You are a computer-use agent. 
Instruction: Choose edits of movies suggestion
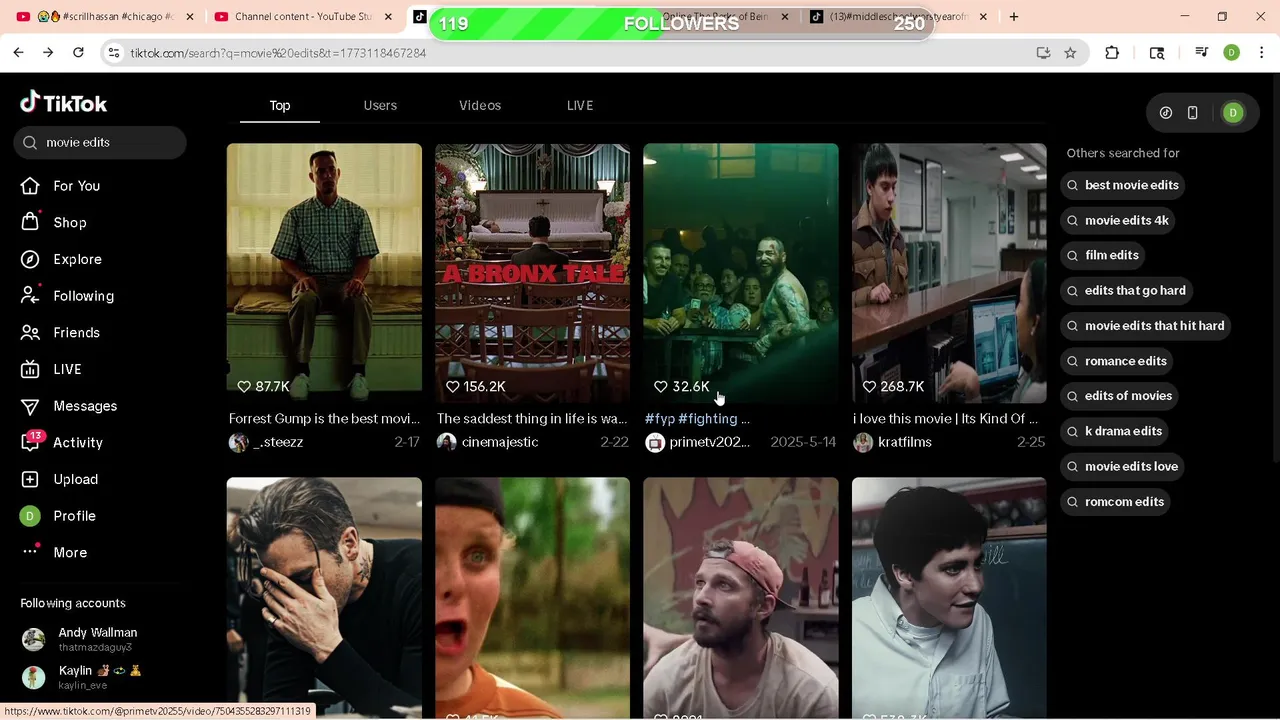coord(1119,396)
